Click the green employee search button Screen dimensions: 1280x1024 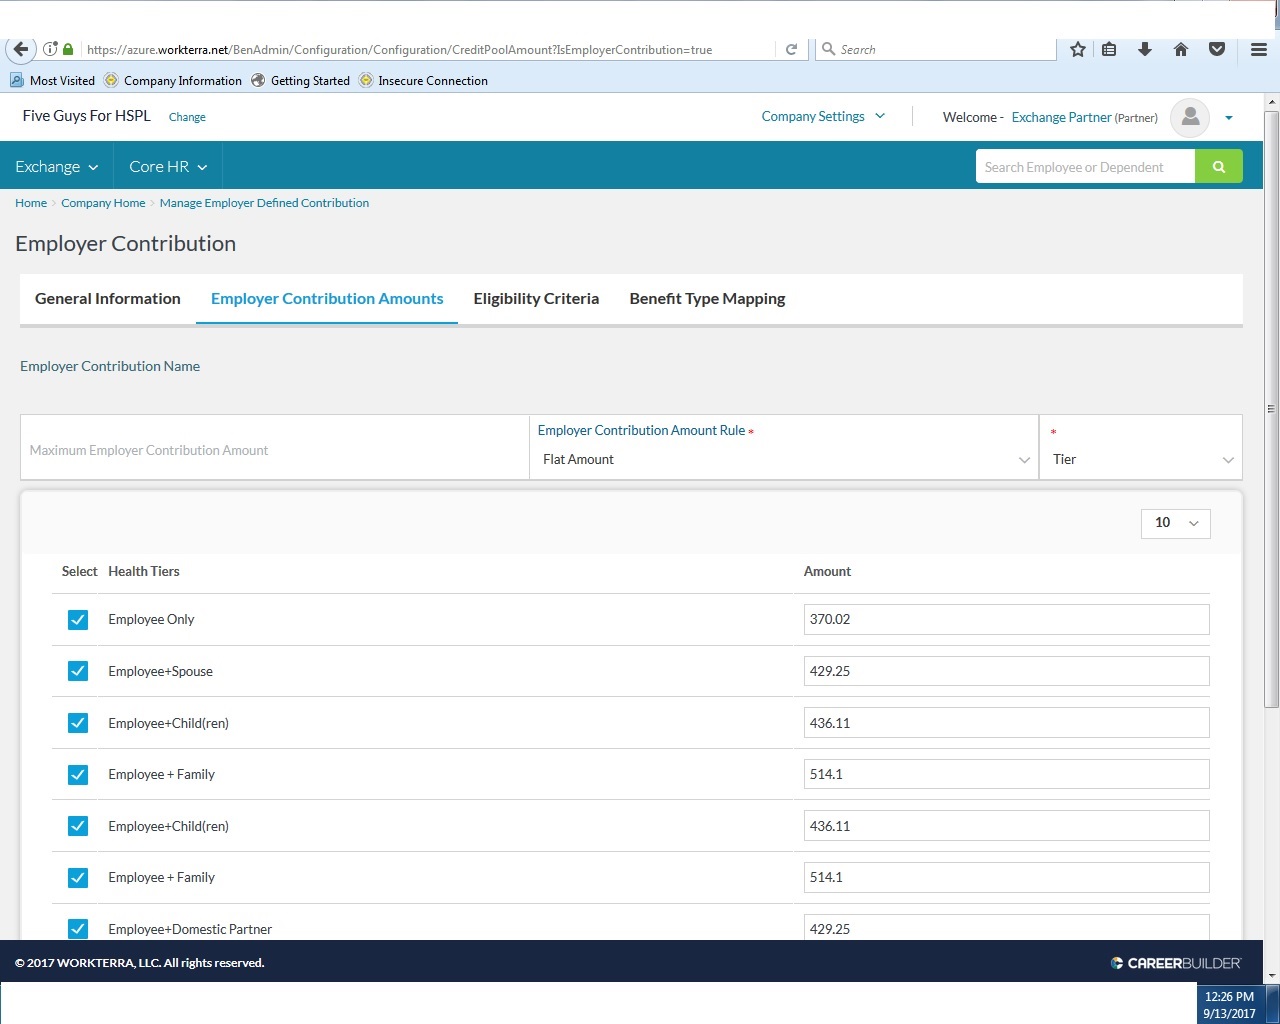(x=1219, y=167)
